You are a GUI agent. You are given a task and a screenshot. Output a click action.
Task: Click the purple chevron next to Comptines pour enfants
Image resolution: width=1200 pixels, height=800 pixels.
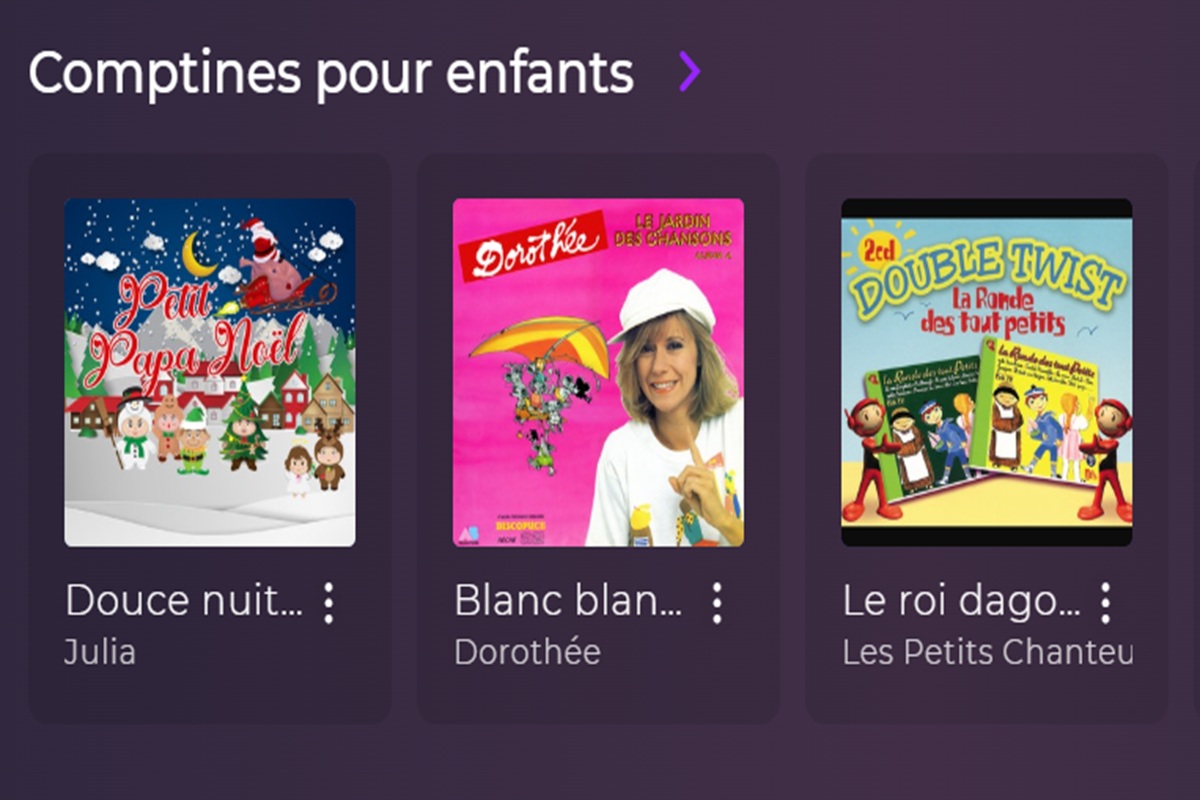[688, 72]
